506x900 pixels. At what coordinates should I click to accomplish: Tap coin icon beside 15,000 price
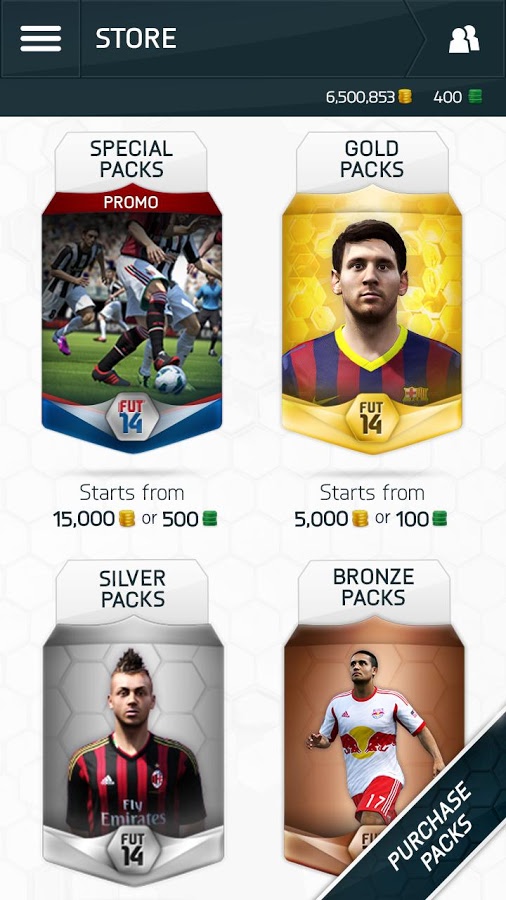127,519
